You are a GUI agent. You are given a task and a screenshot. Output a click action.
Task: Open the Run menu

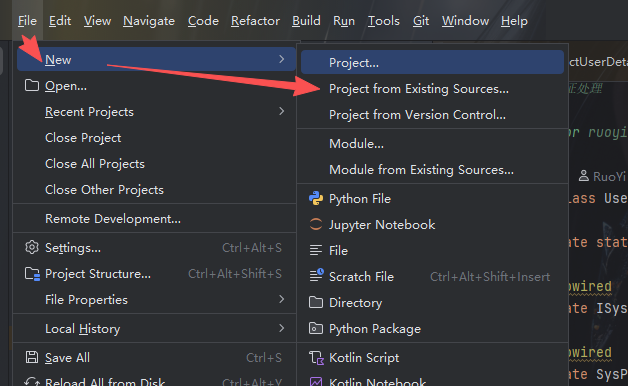point(344,21)
